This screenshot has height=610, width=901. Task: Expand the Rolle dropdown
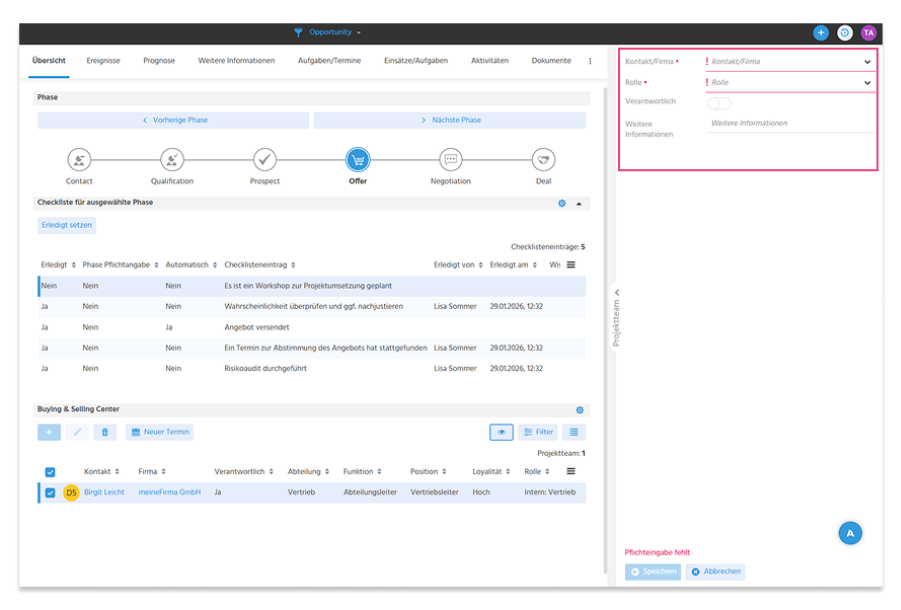click(x=790, y=83)
